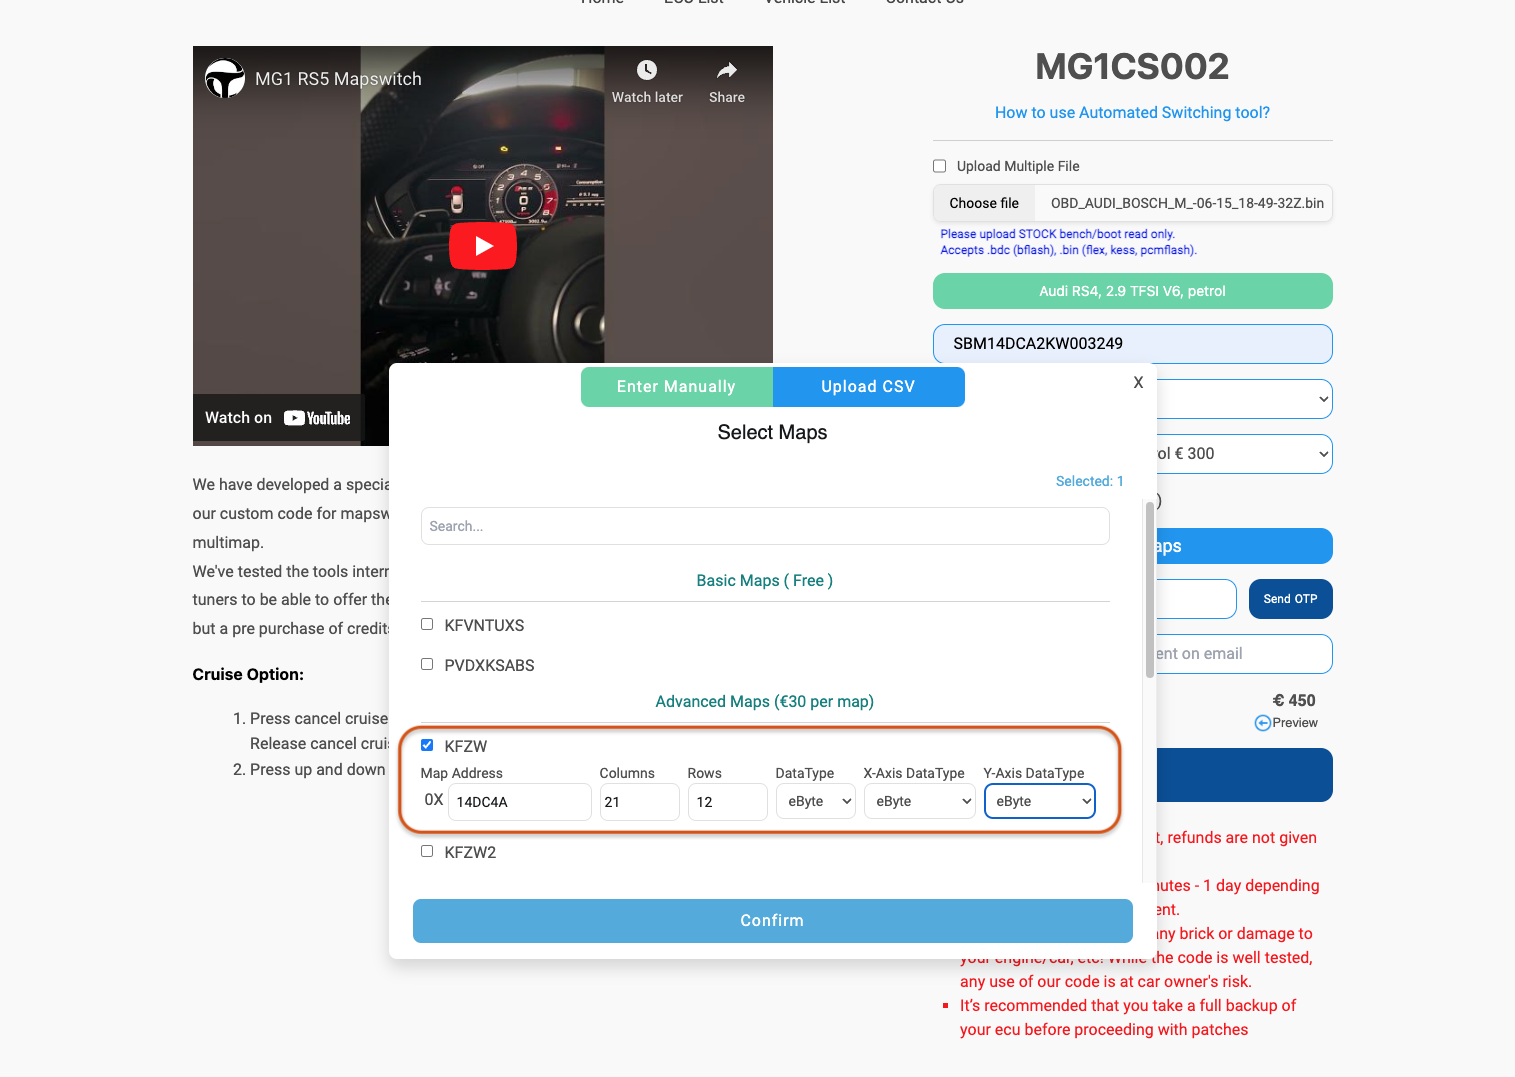This screenshot has height=1077, width=1515.
Task: Click the VIN field SBM14DCA2KW003249
Action: [1133, 344]
